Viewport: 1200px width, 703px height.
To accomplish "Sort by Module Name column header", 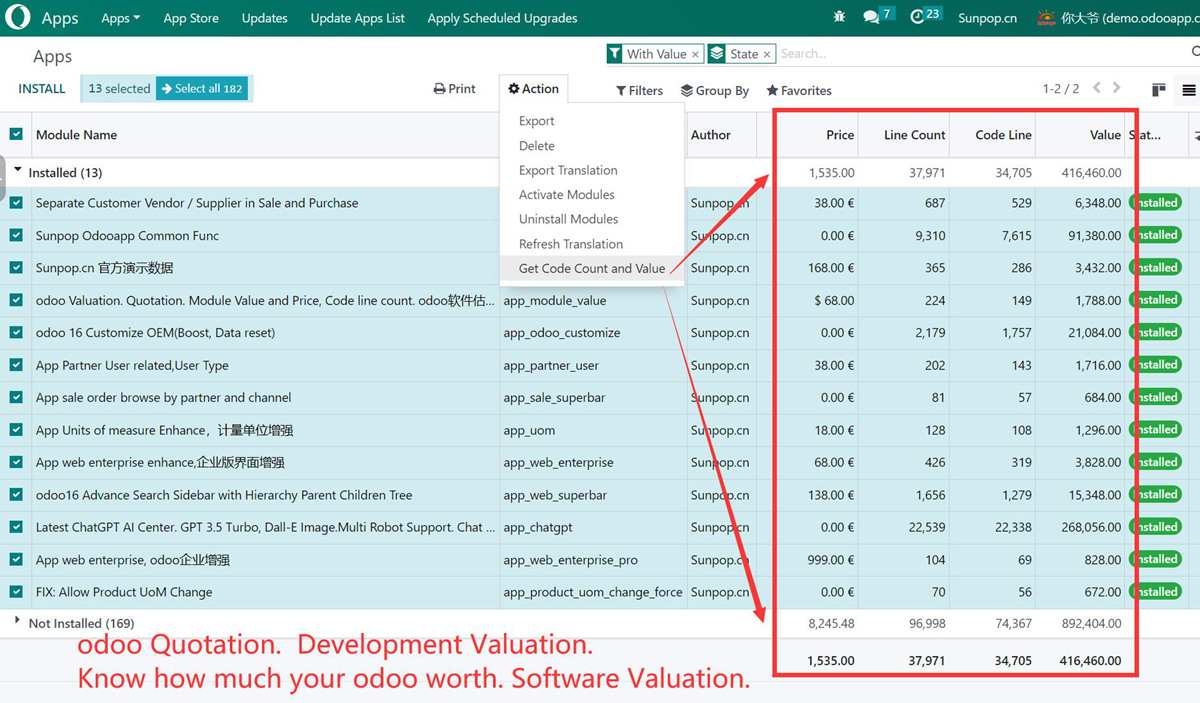I will (x=76, y=135).
